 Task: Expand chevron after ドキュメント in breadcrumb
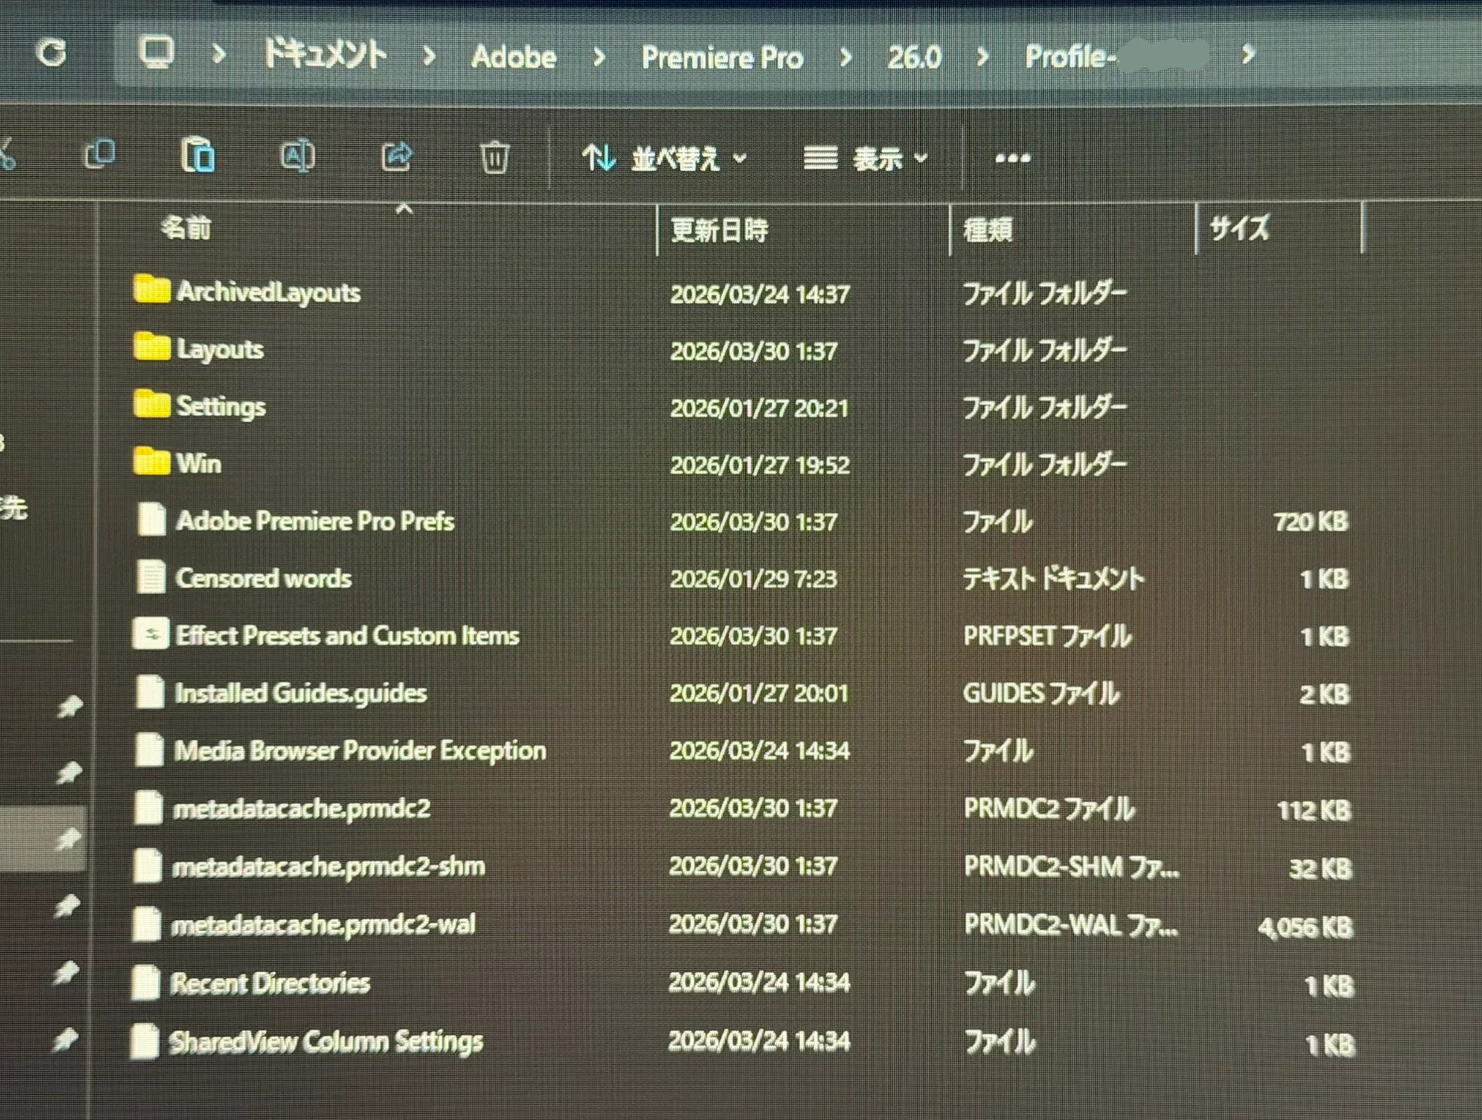(429, 56)
